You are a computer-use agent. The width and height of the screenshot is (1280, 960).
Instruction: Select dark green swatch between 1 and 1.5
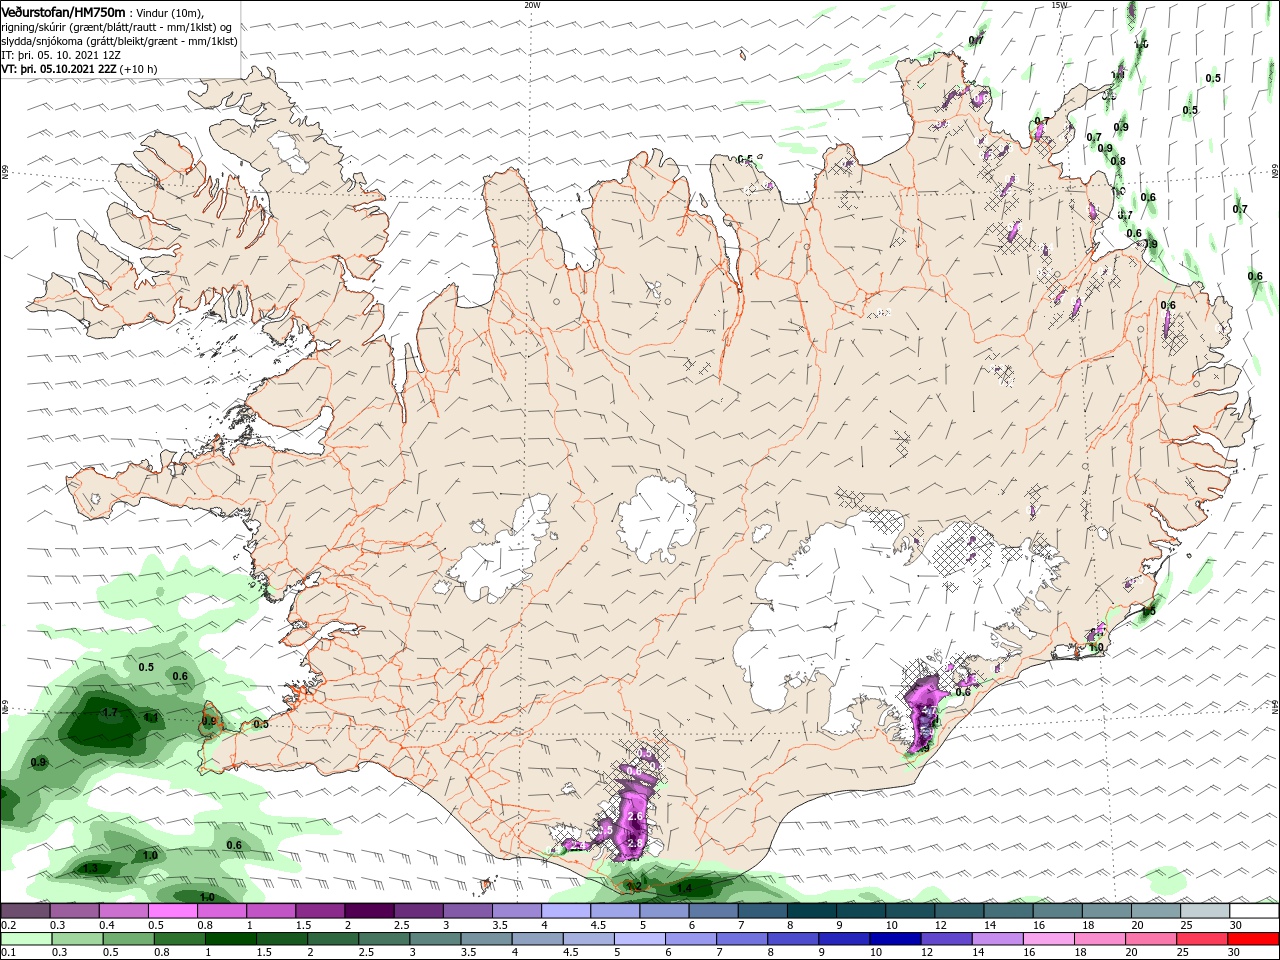pos(231,939)
